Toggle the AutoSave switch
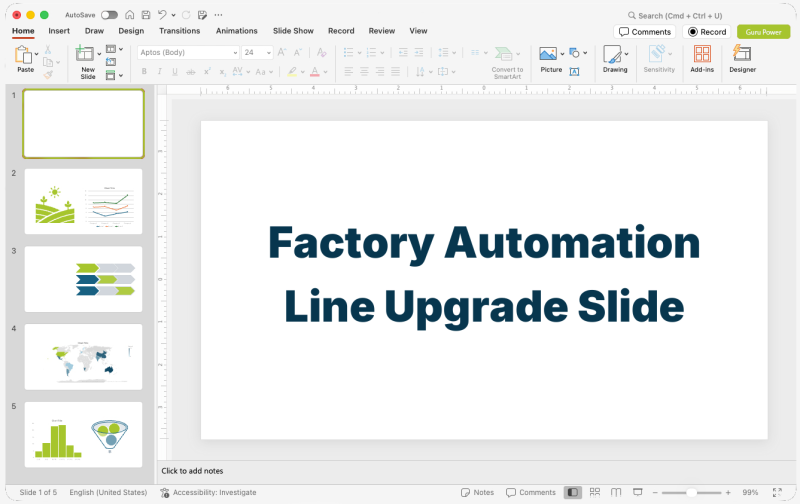Screen dimensions: 800x504 point(109,15)
